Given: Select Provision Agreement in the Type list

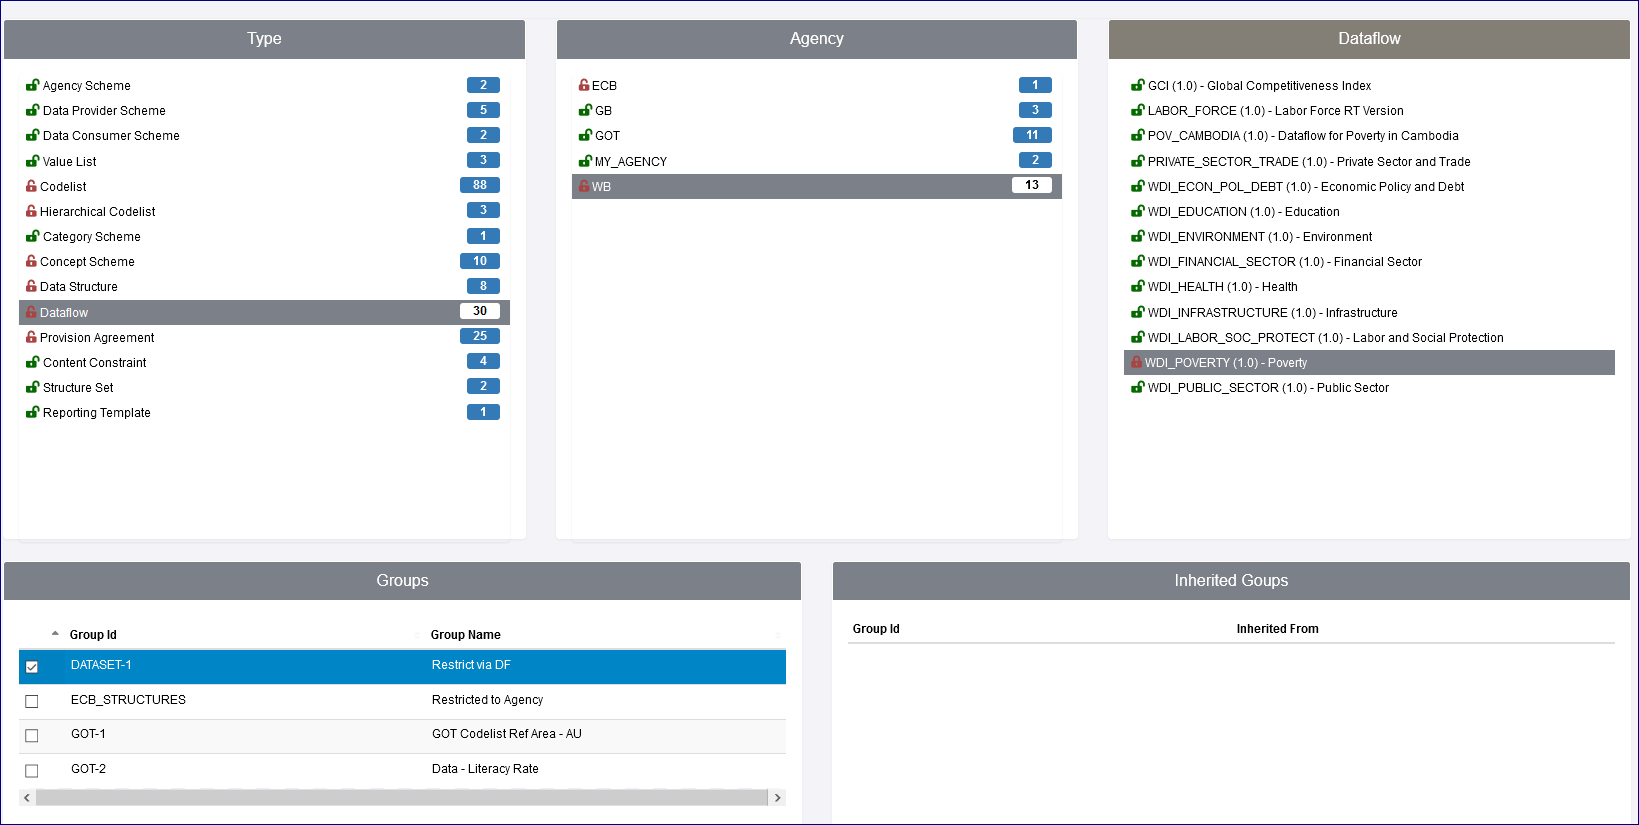Looking at the screenshot, I should click(97, 338).
